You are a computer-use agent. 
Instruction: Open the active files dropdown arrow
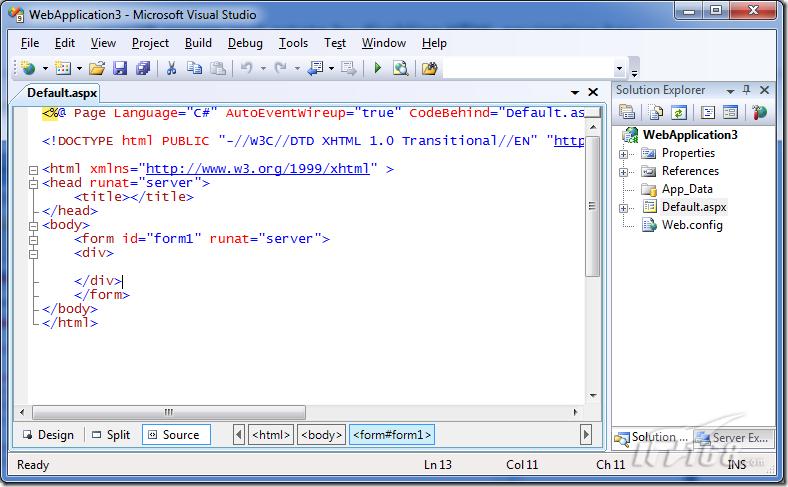click(575, 92)
